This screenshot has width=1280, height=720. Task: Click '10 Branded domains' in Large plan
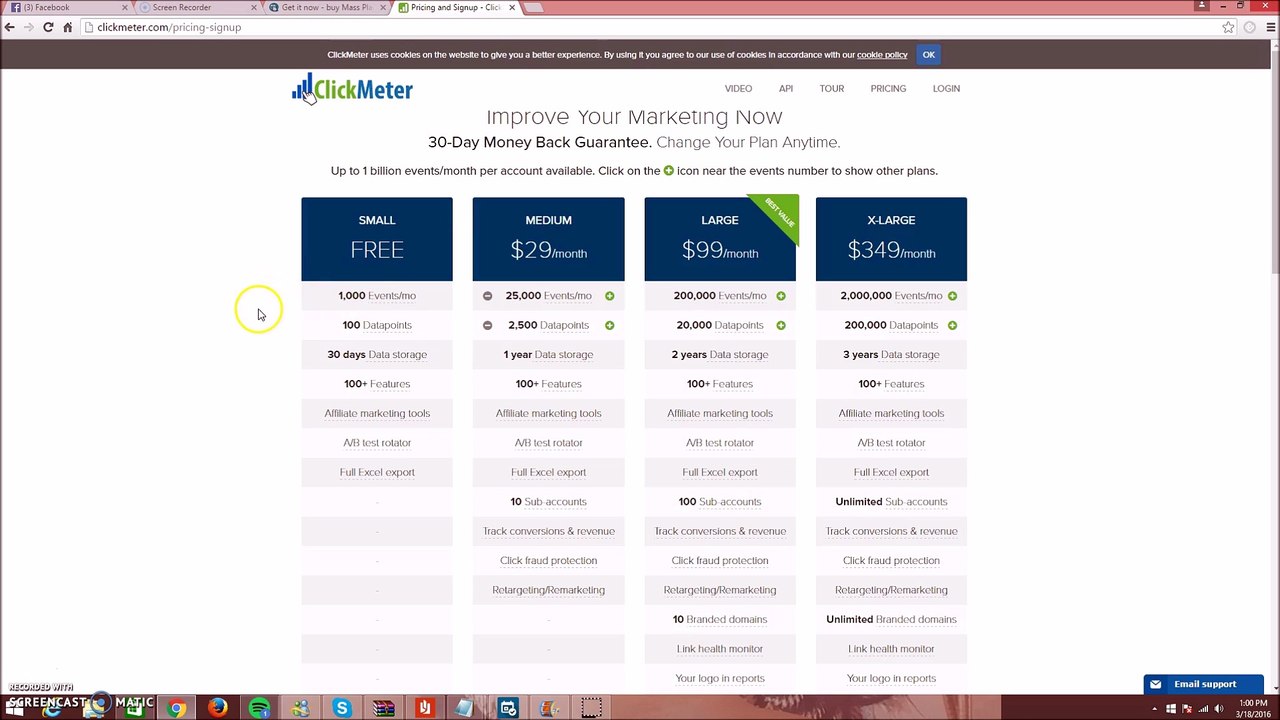(x=720, y=620)
